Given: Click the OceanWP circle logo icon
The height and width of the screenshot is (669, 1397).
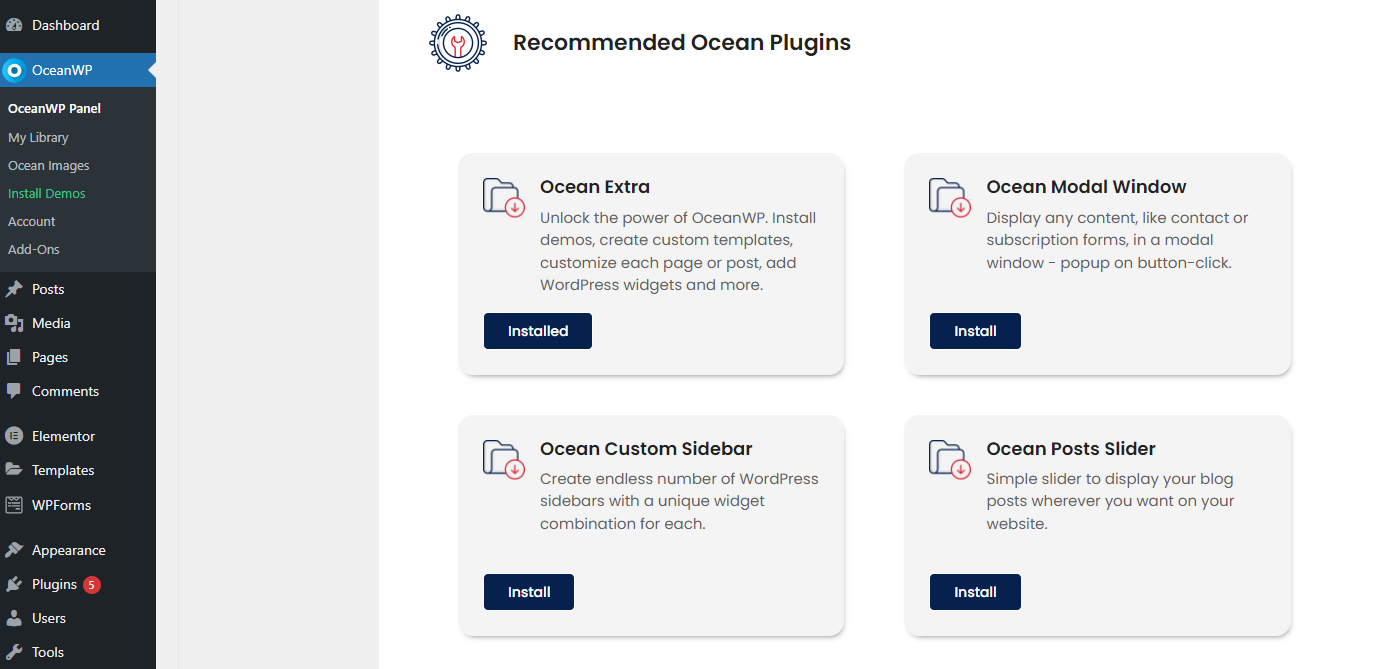Looking at the screenshot, I should coord(14,70).
